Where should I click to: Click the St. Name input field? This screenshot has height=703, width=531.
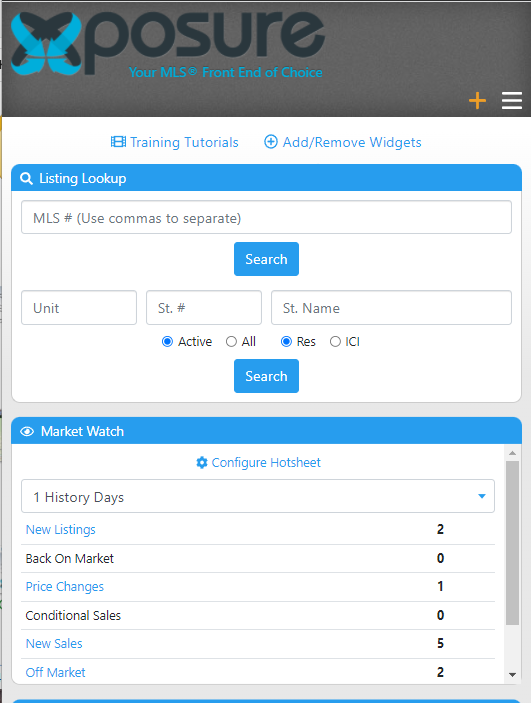pyautogui.click(x=391, y=308)
